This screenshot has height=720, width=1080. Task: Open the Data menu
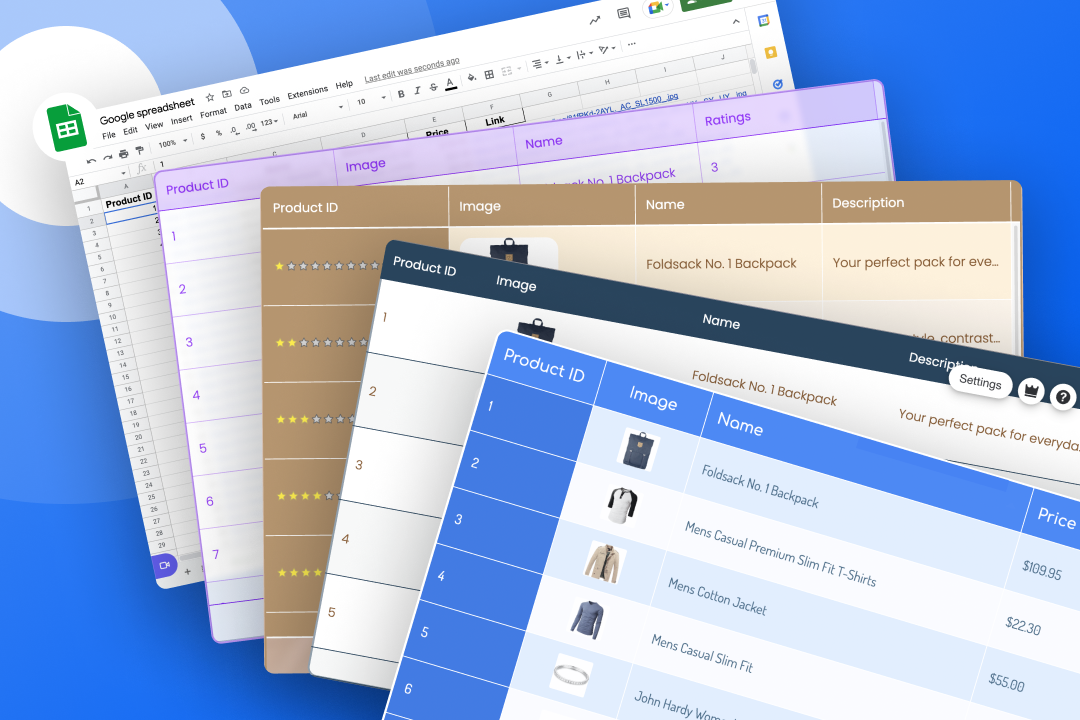(242, 106)
